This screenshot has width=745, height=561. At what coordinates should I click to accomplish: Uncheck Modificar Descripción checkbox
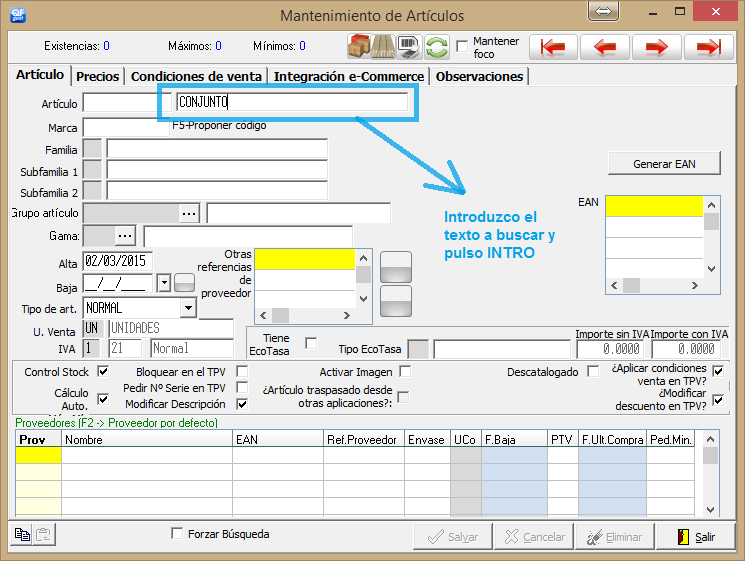[x=242, y=404]
